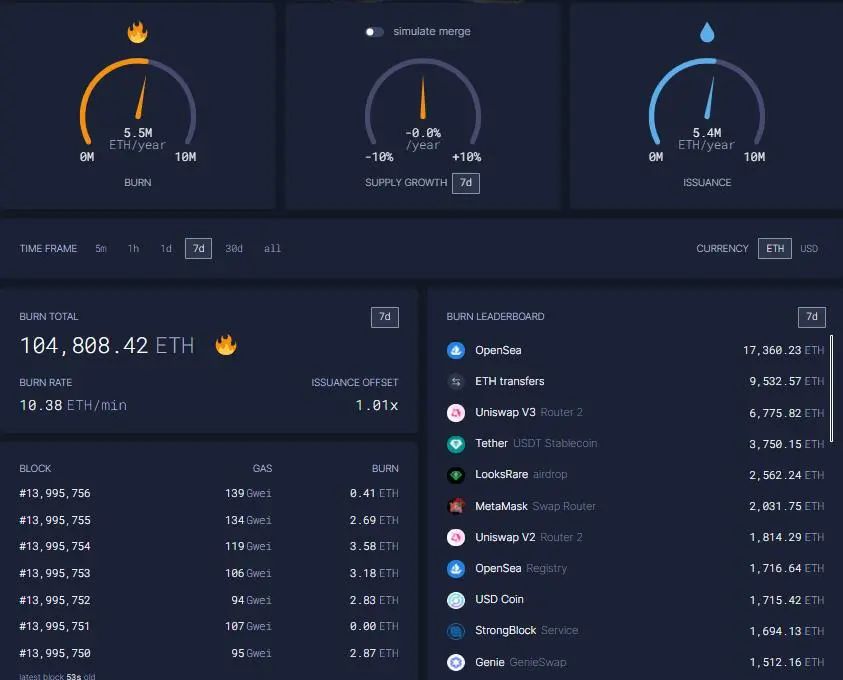The width and height of the screenshot is (843, 680).
Task: Select the 7d time frame
Action: pos(198,248)
